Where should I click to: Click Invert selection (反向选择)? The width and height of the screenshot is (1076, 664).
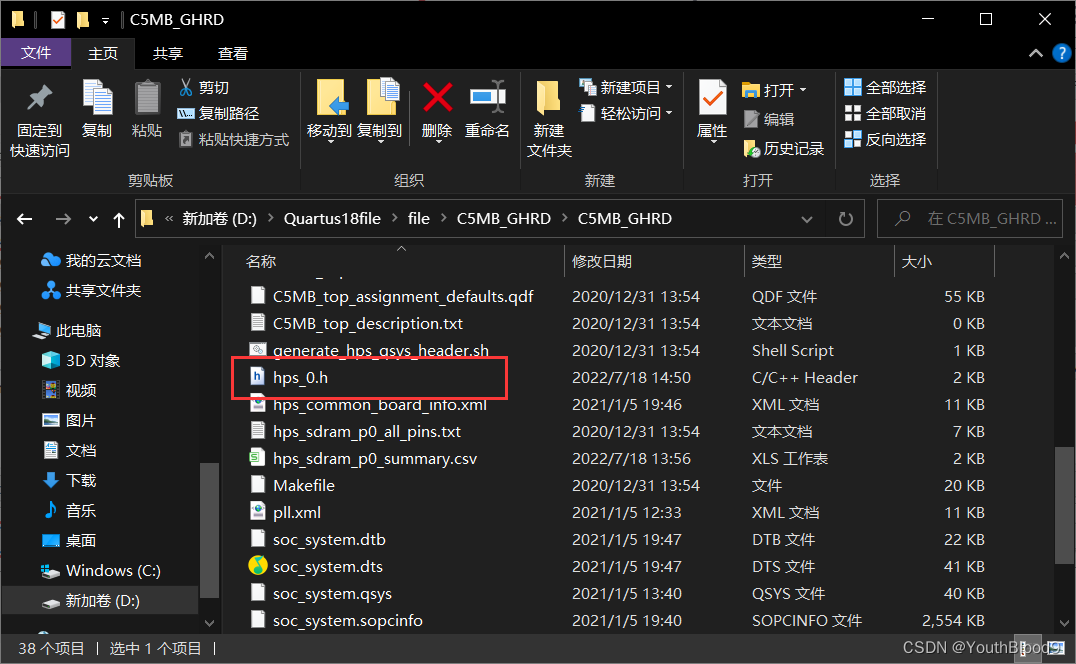tap(885, 139)
